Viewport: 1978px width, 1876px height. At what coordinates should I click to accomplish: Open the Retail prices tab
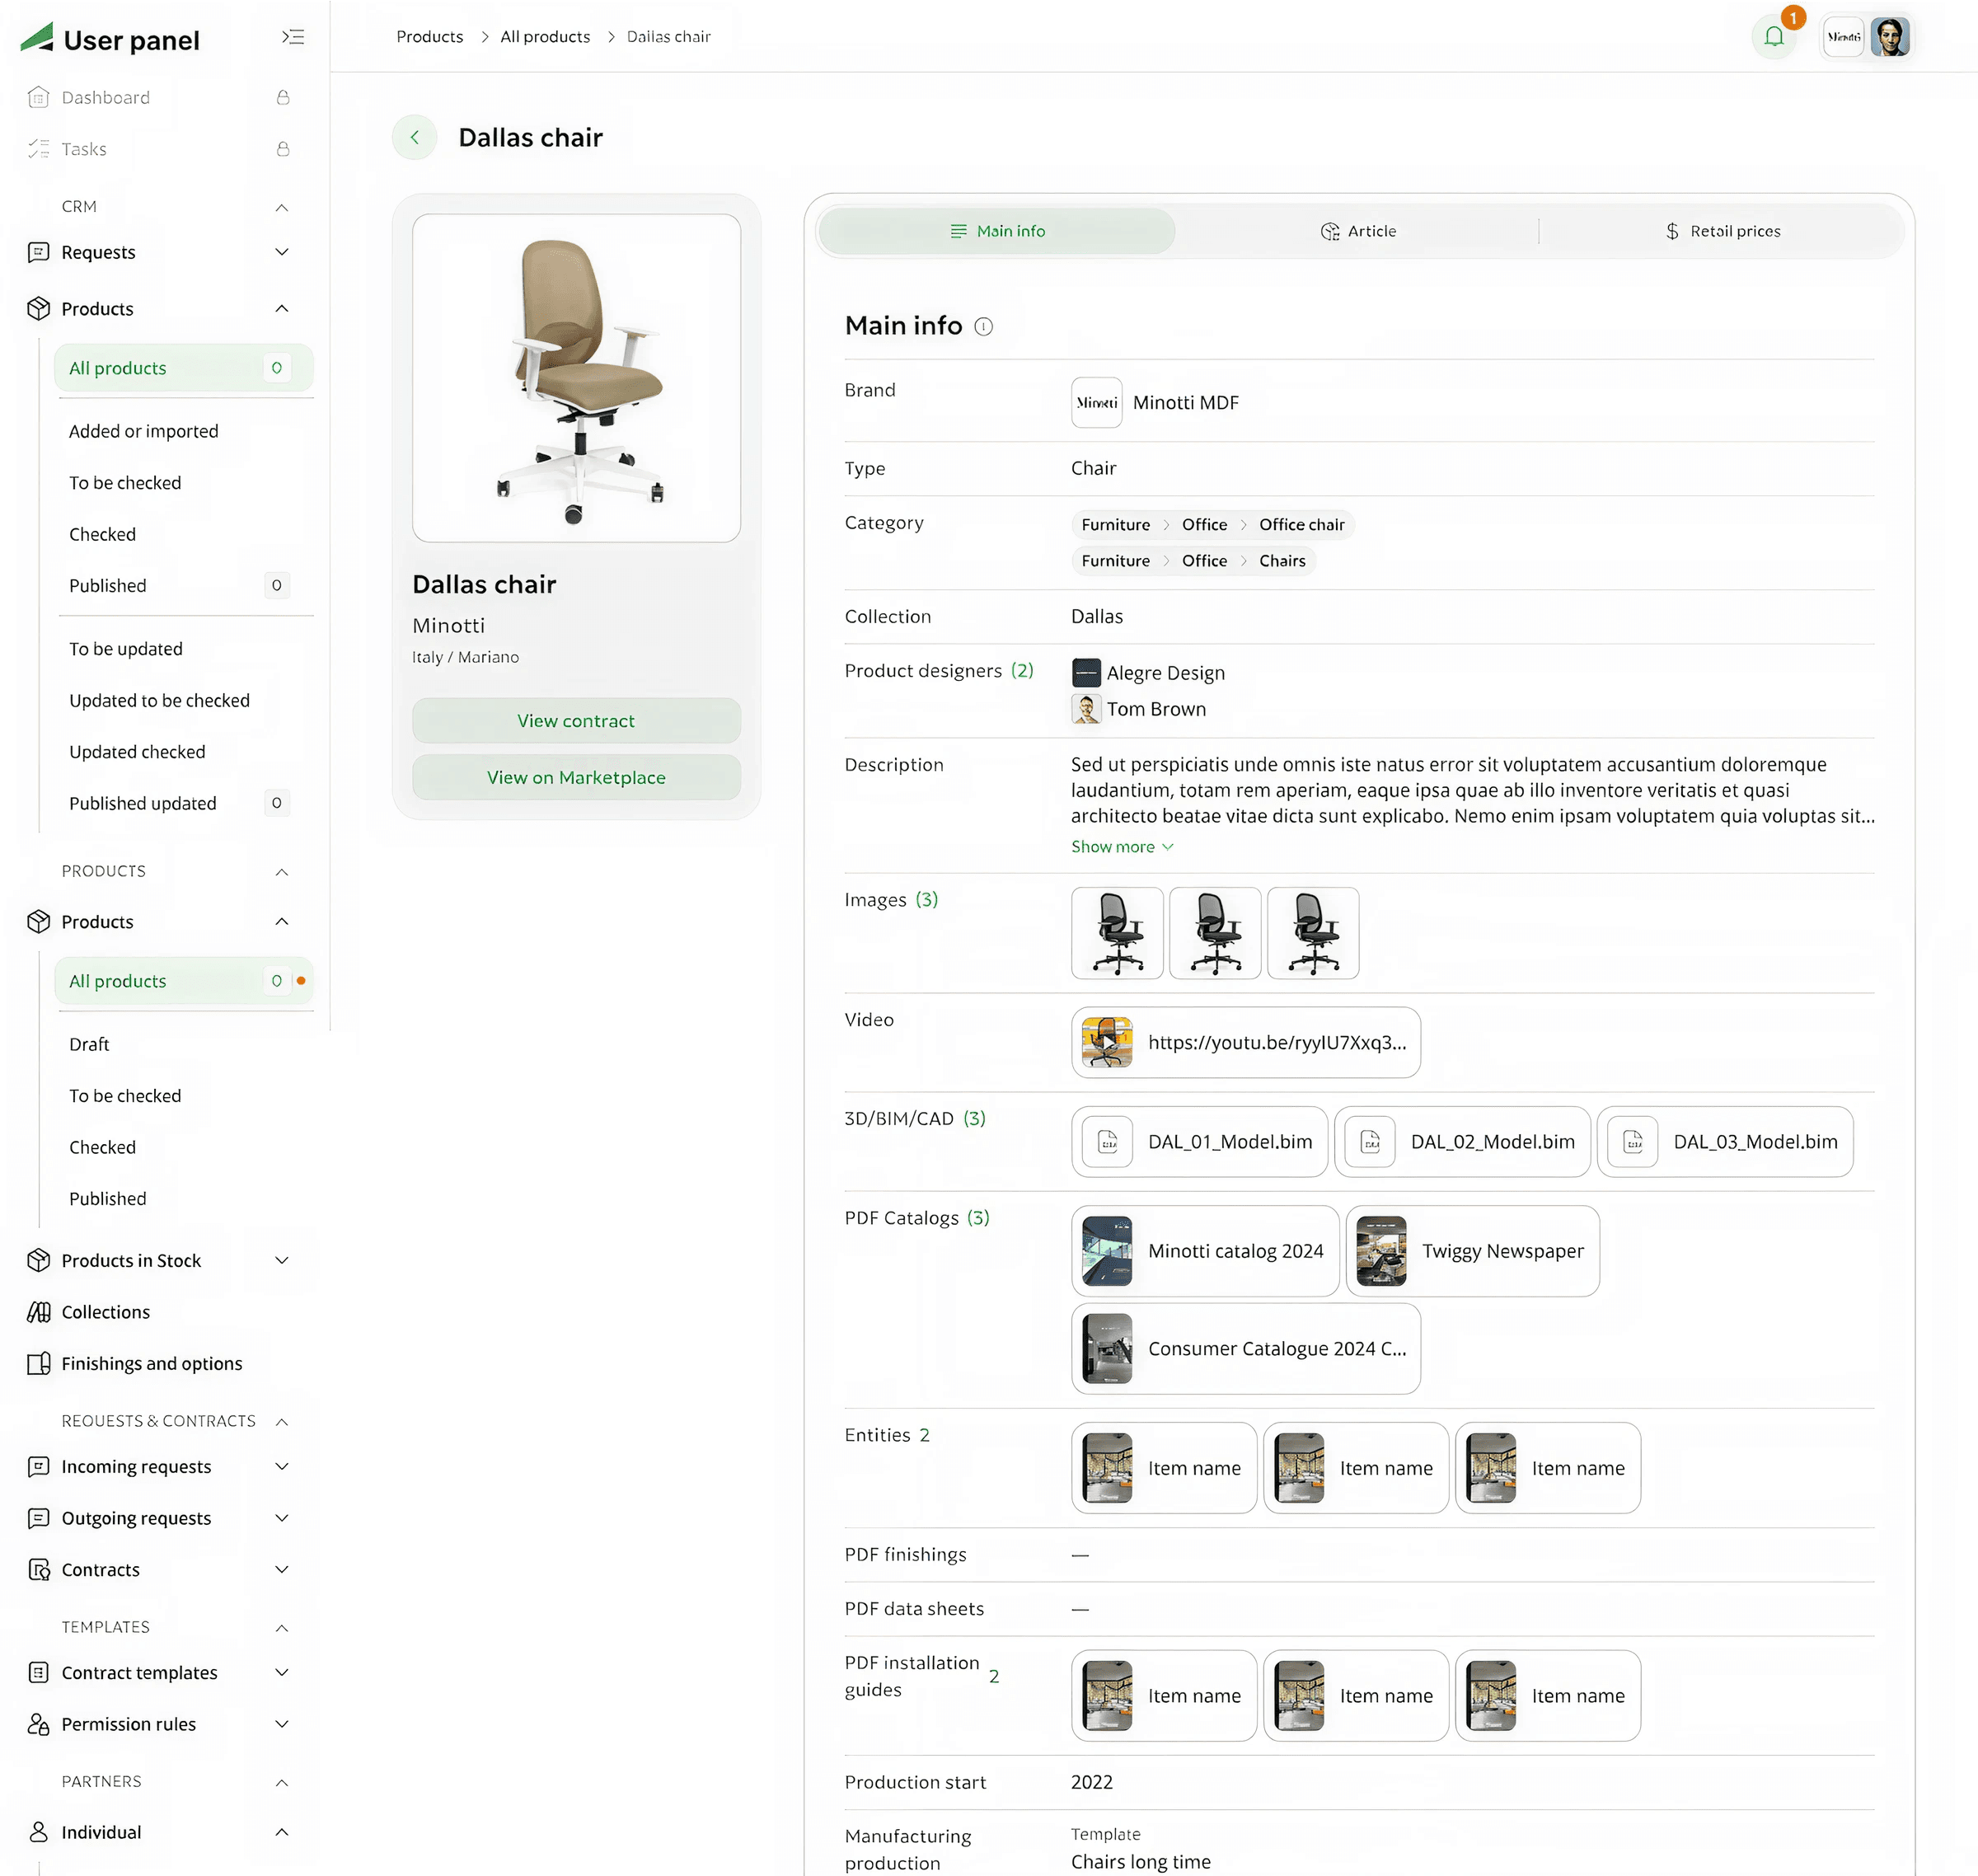(1722, 231)
